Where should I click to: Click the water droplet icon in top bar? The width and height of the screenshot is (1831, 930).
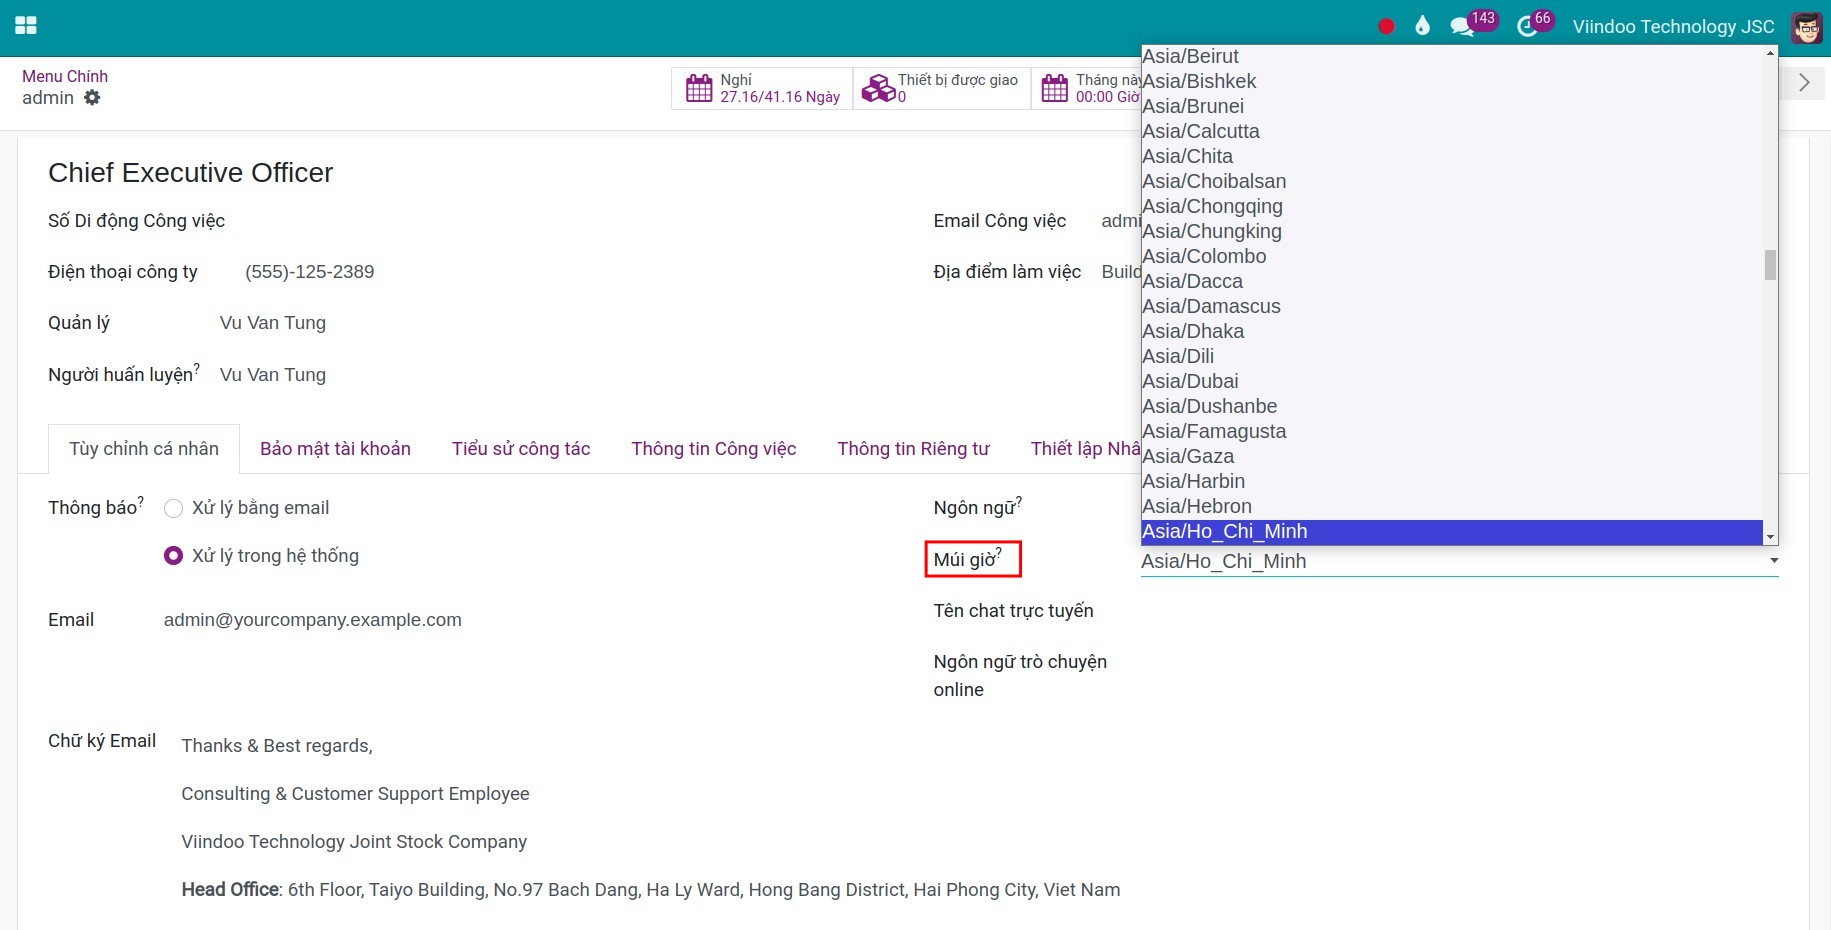[x=1422, y=26]
